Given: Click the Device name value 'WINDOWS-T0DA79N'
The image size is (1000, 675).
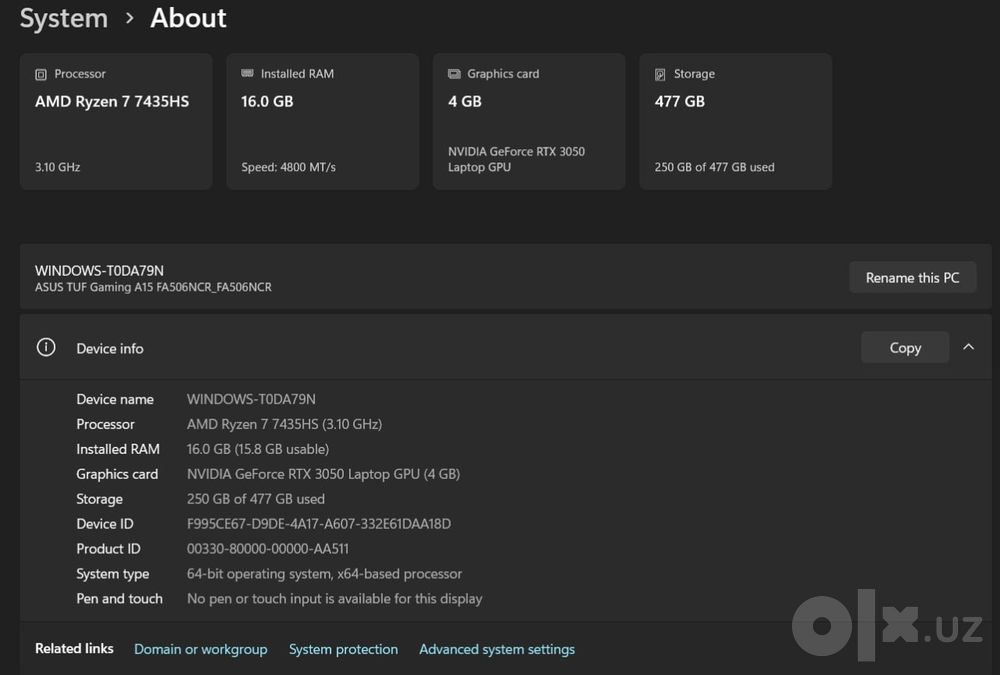Looking at the screenshot, I should 251,399.
